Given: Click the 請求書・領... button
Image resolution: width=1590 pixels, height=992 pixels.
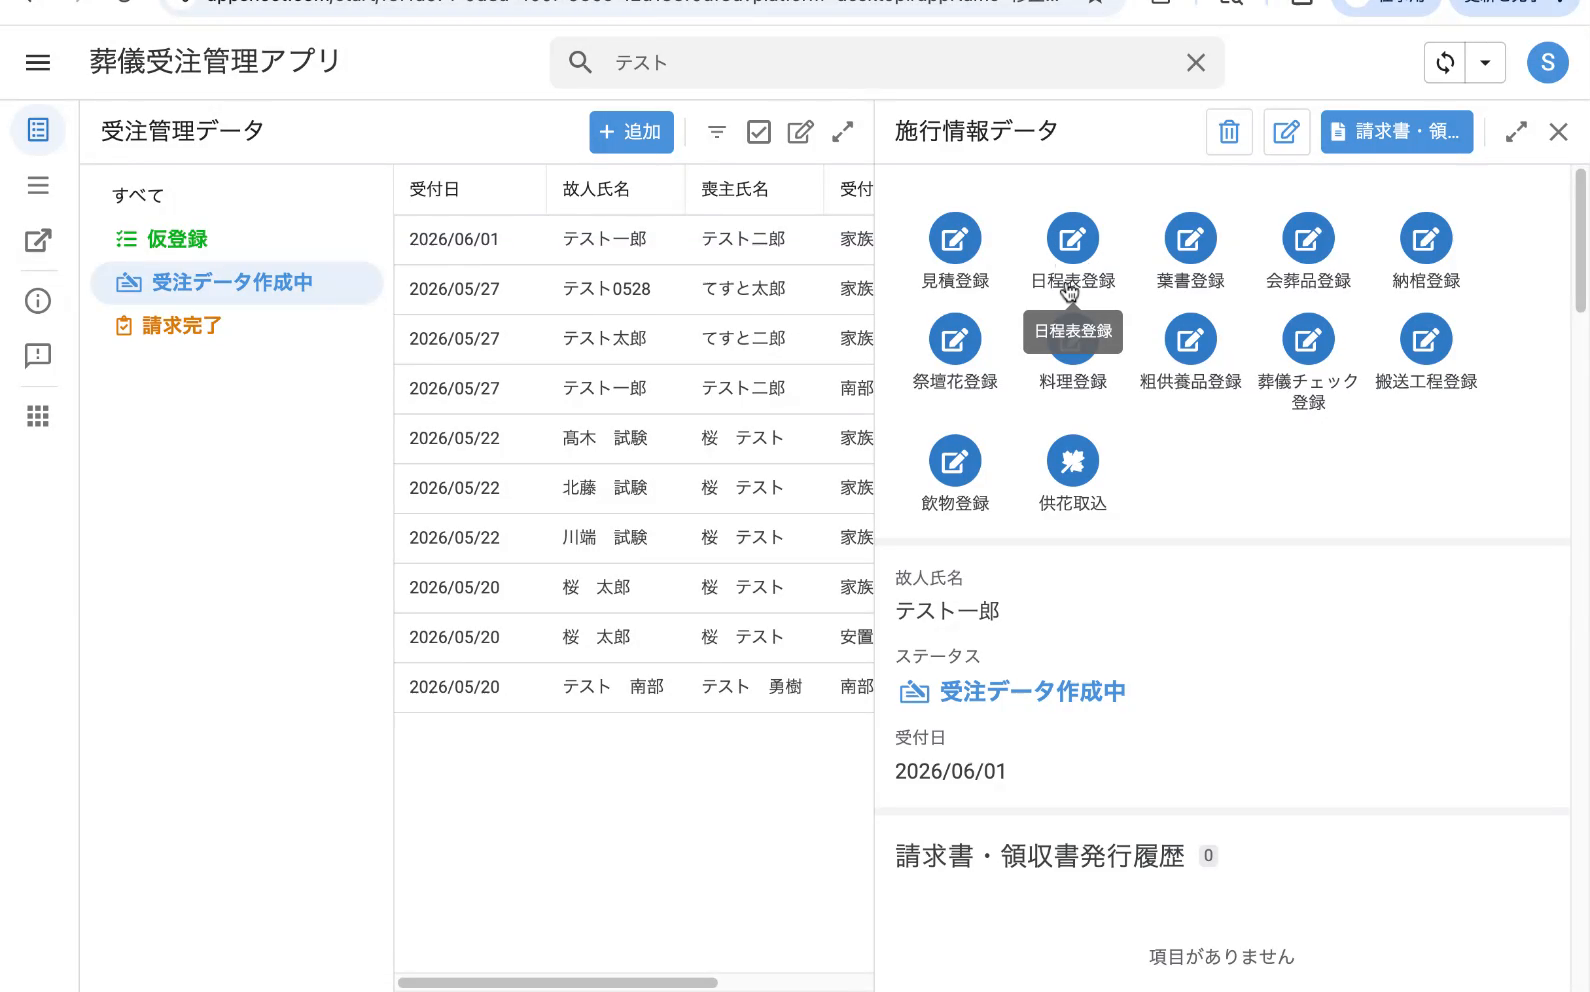Looking at the screenshot, I should [x=1397, y=132].
